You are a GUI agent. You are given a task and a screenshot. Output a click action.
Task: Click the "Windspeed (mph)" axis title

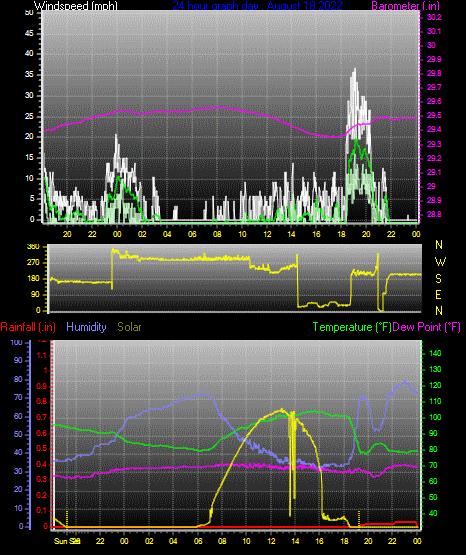(x=75, y=6)
